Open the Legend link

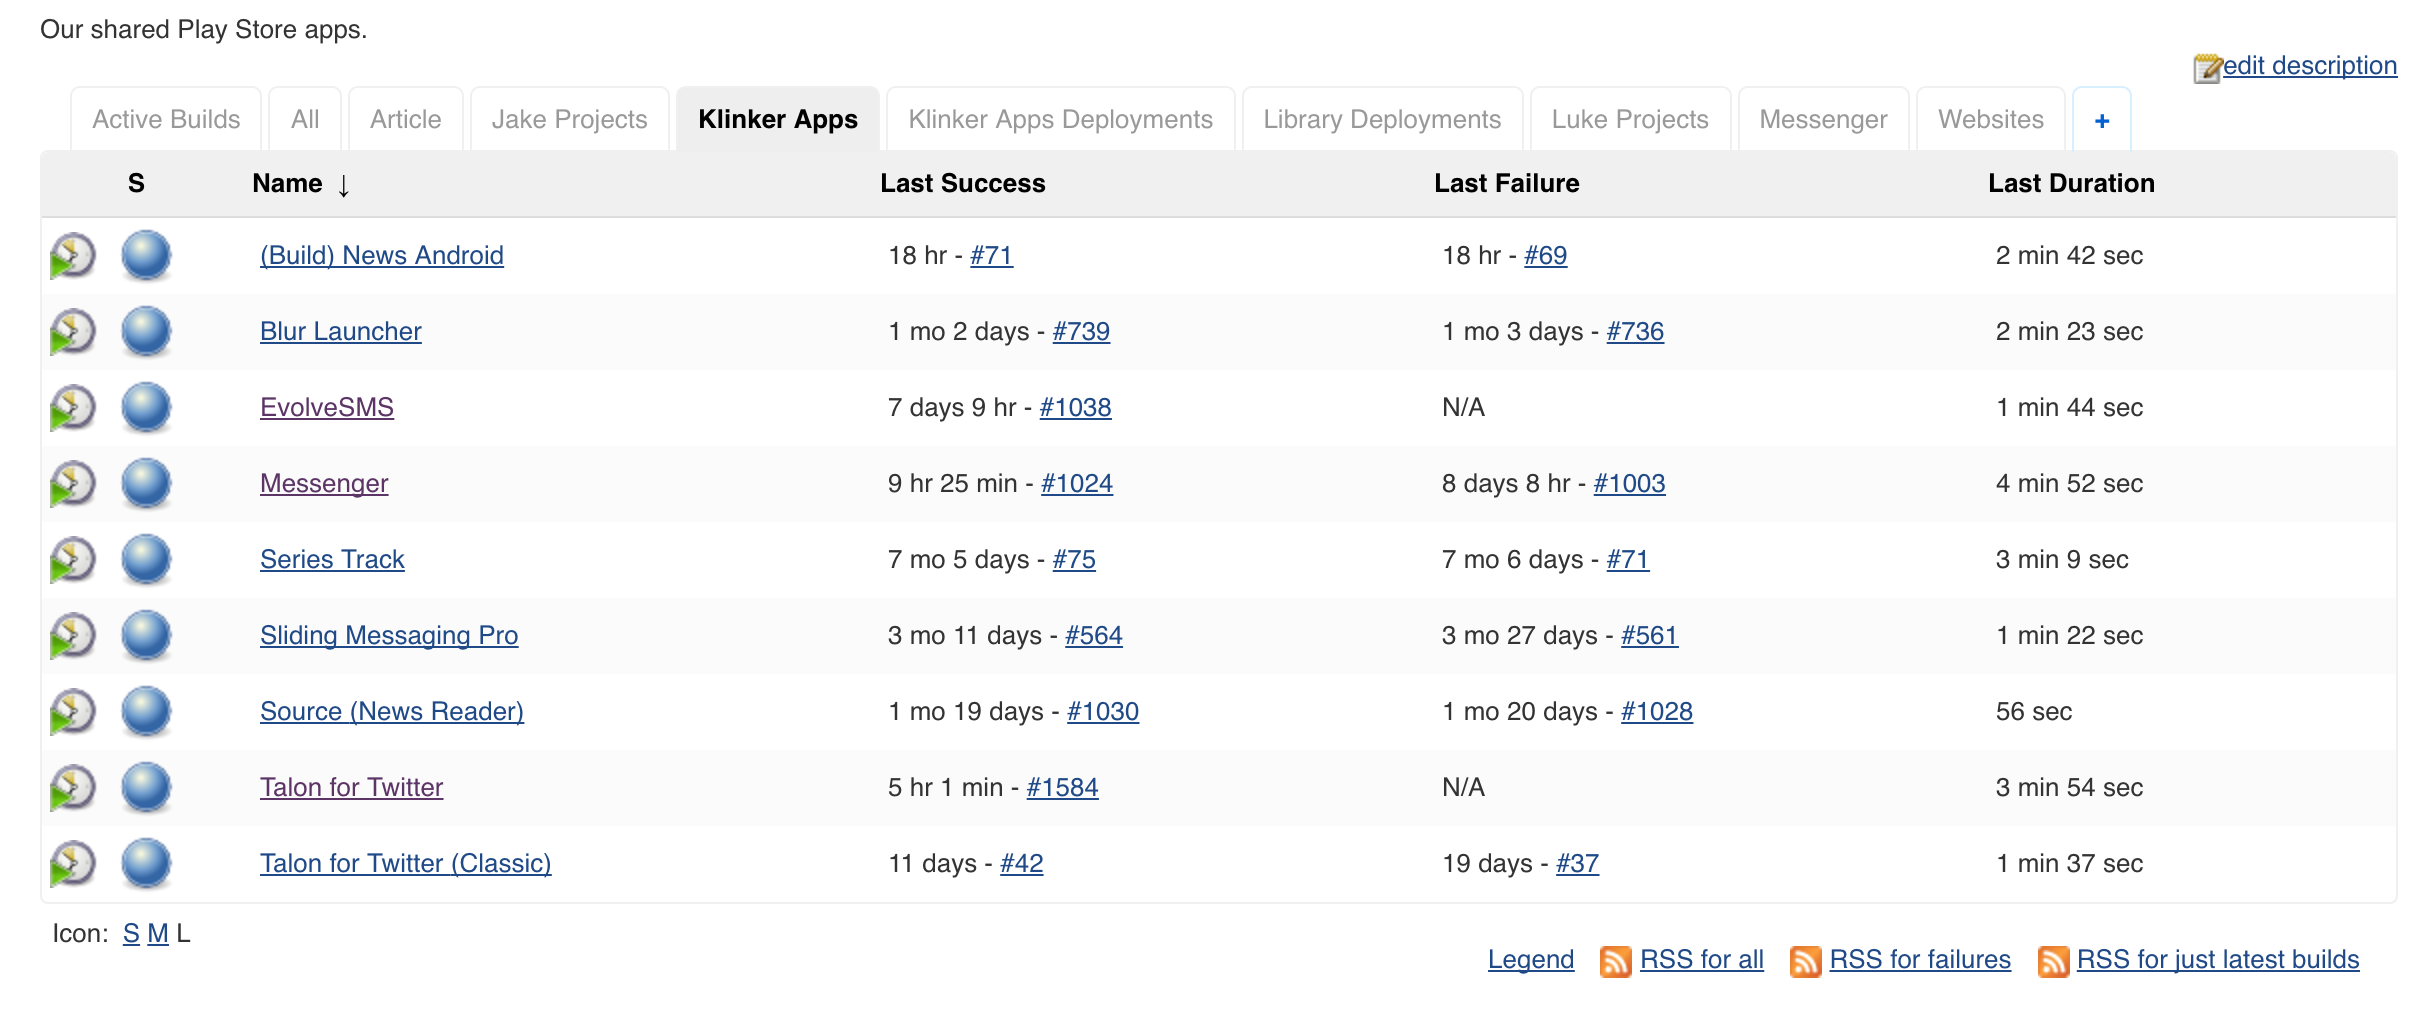[1531, 960]
